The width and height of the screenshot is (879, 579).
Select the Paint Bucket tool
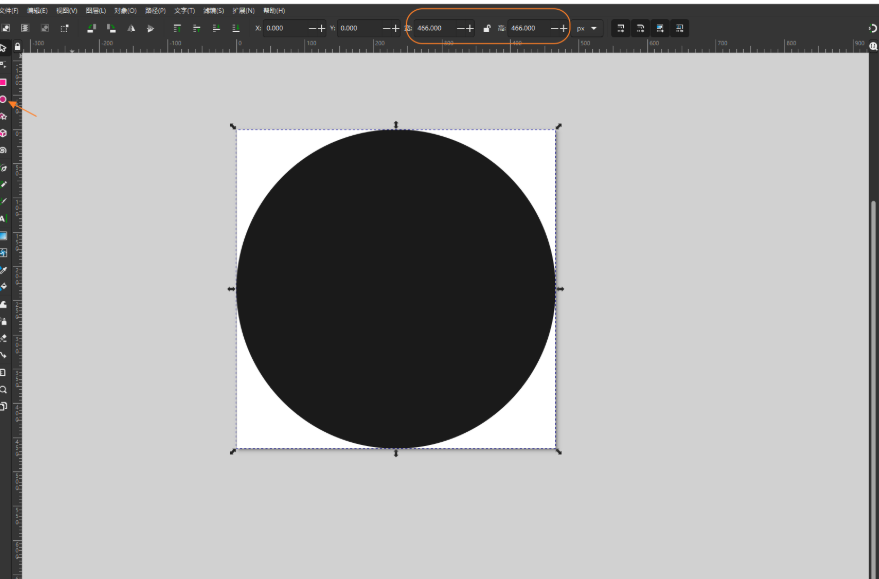click(3, 287)
